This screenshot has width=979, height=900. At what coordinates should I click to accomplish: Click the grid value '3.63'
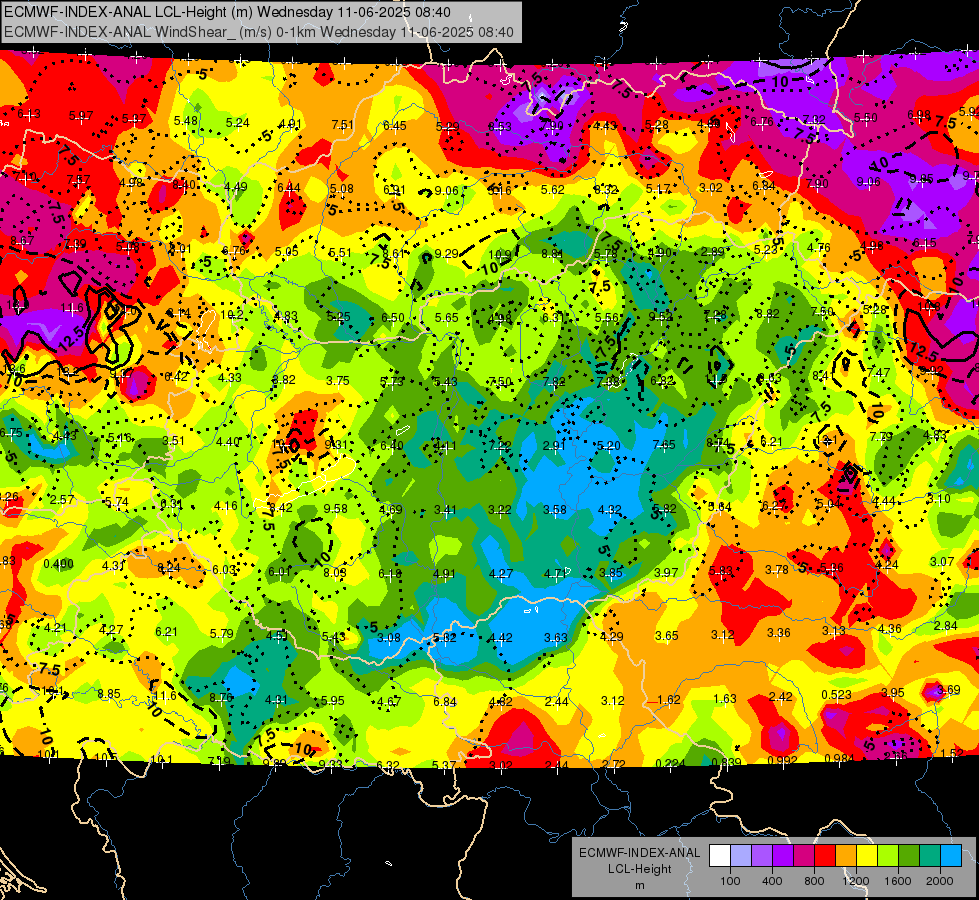coord(556,637)
